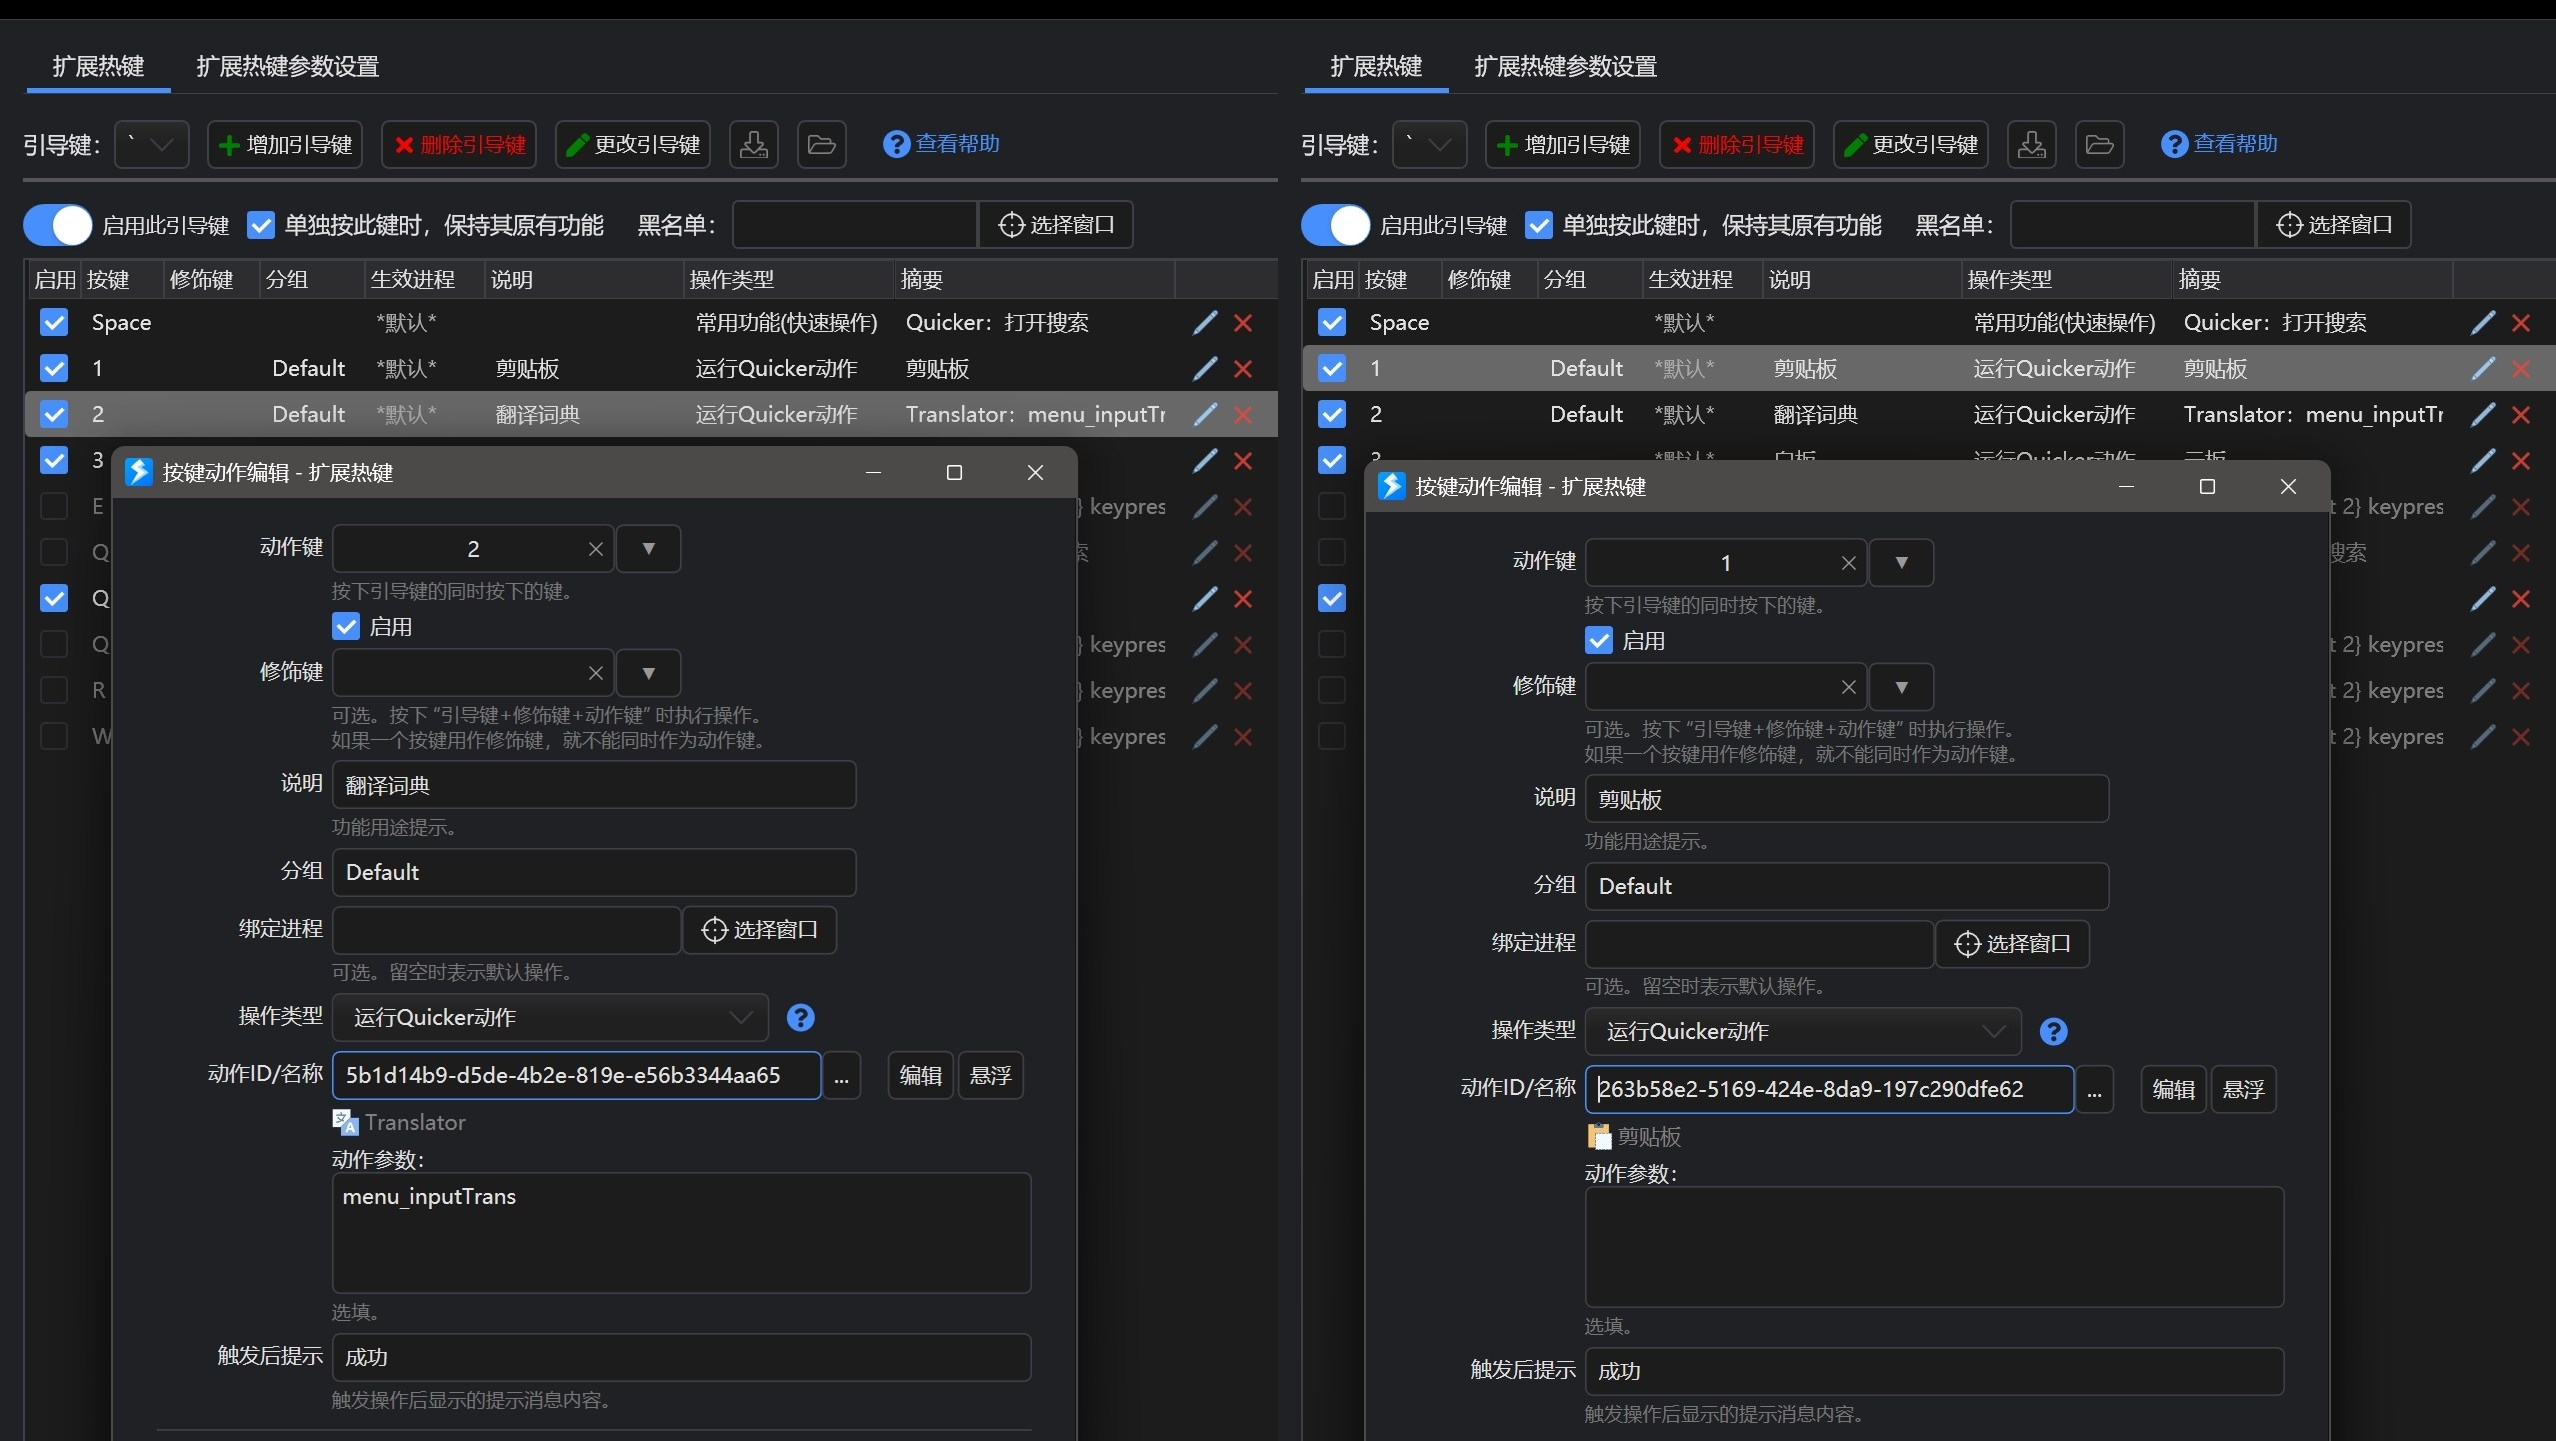Uncheck 单独按此键时 option in left window
The height and width of the screenshot is (1441, 2556).
[x=261, y=225]
